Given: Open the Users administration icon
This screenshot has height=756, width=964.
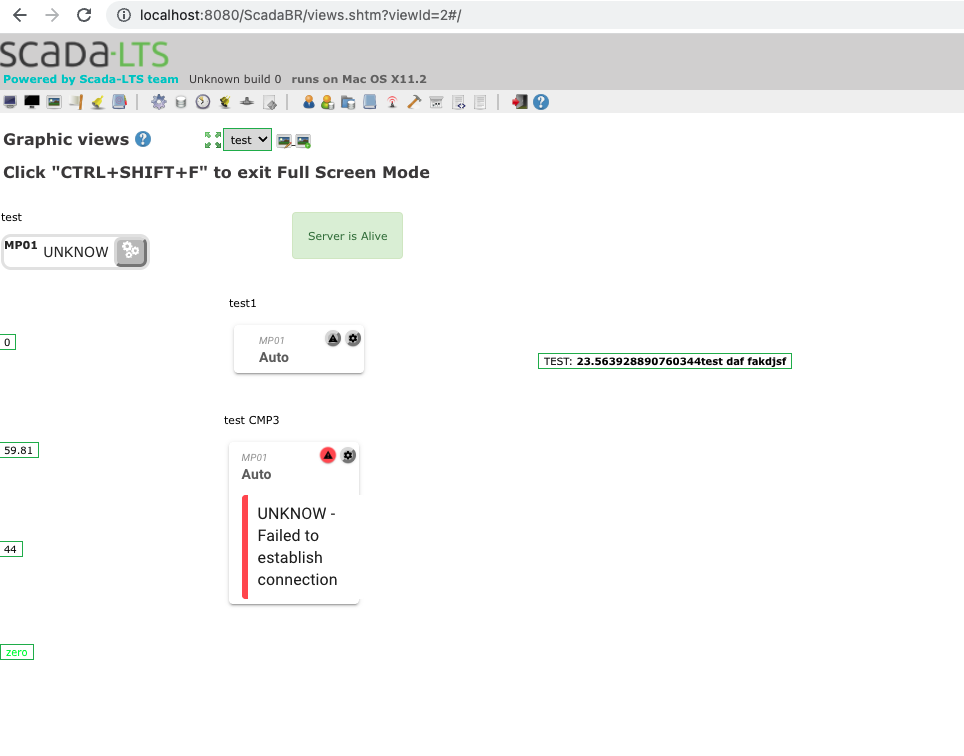Looking at the screenshot, I should click(x=308, y=101).
